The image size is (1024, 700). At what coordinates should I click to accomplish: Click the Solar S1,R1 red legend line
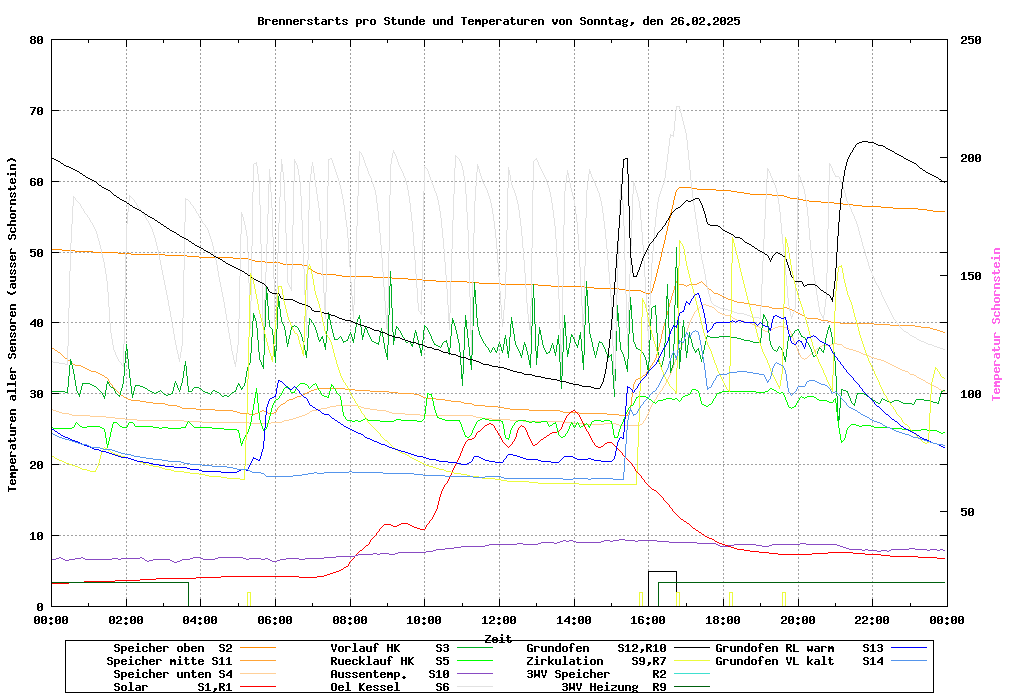pyautogui.click(x=258, y=687)
